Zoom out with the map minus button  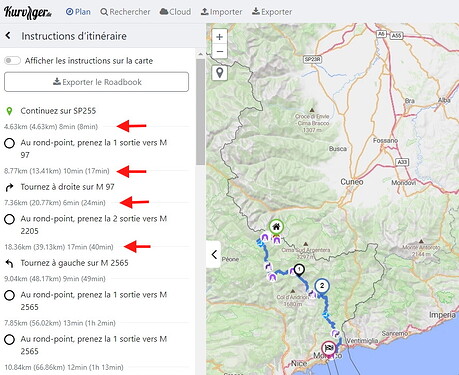(219, 52)
